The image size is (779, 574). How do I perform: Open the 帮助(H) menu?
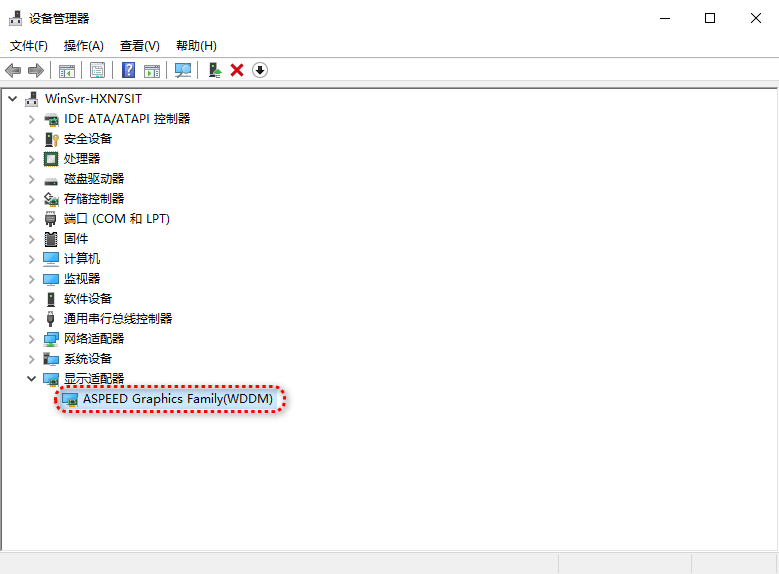click(x=196, y=46)
